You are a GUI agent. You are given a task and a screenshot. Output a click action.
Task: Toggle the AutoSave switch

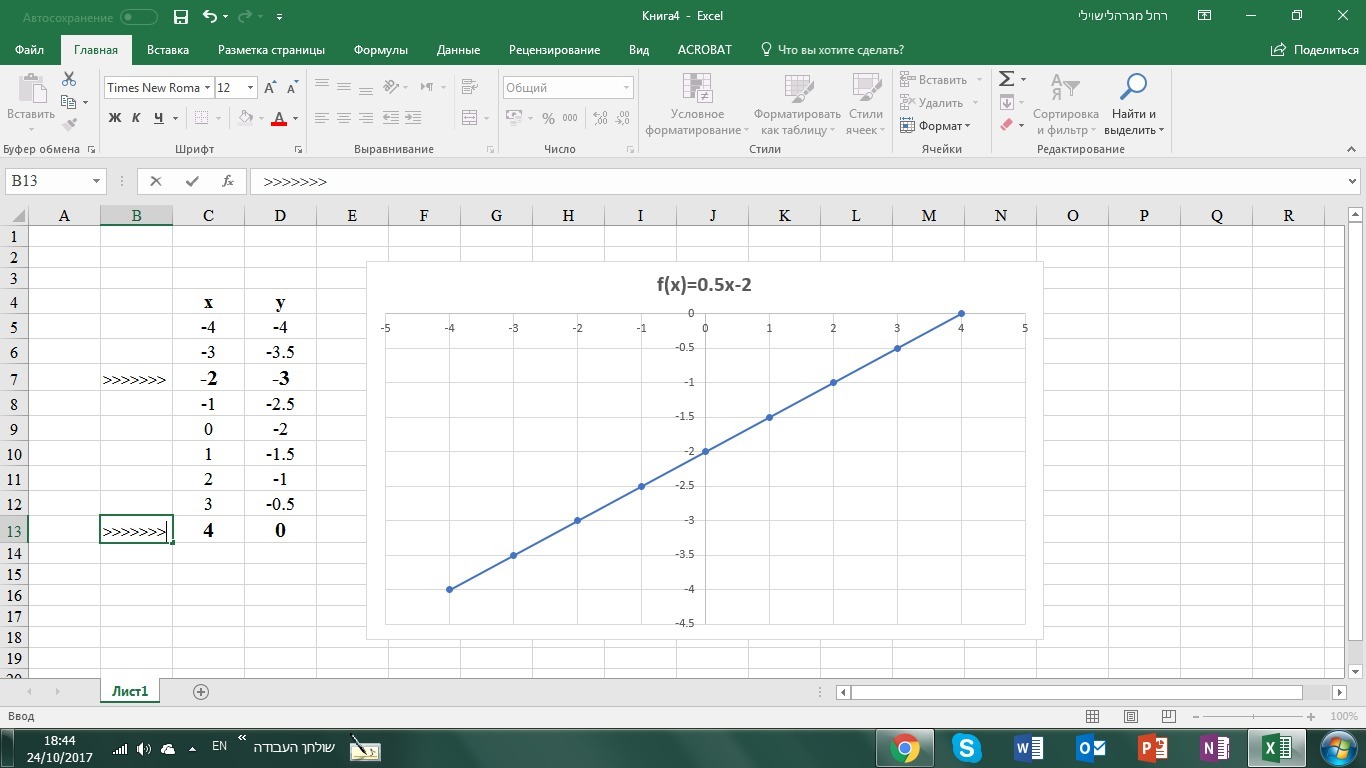(x=138, y=17)
